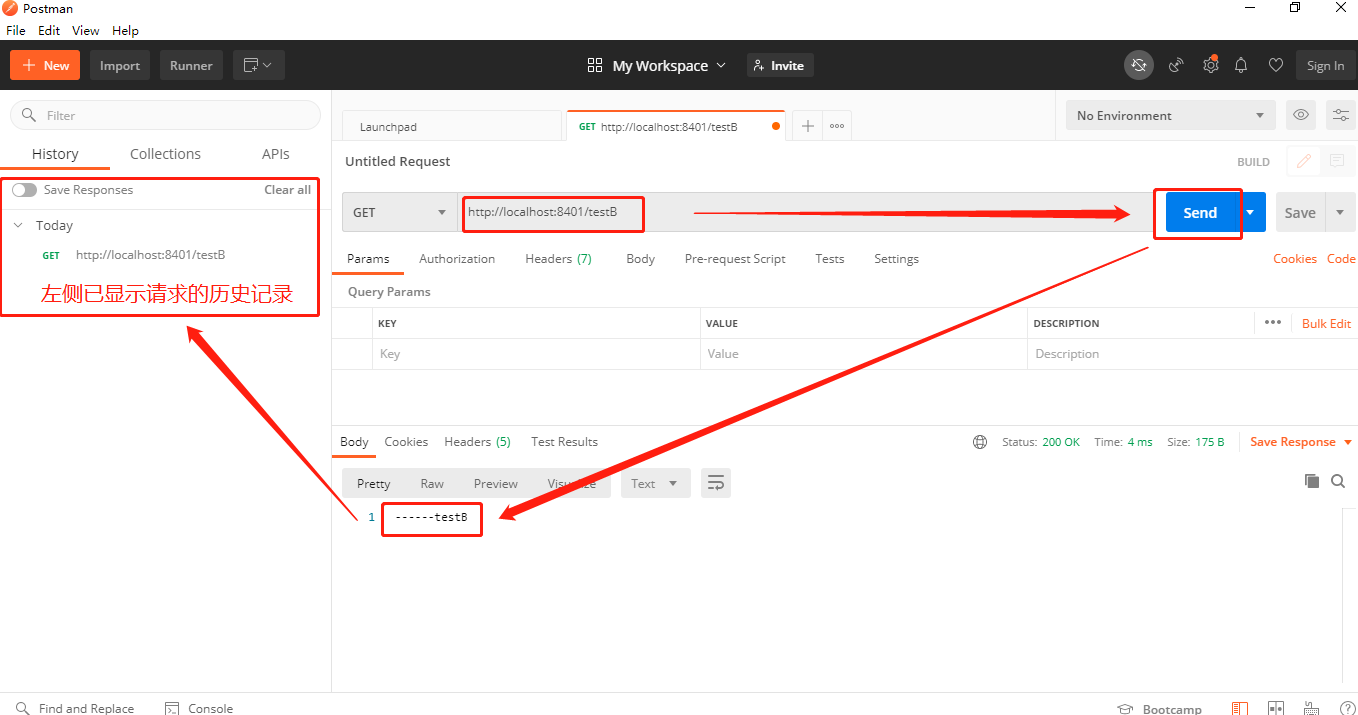Open the GET method dropdown
The width and height of the screenshot is (1358, 715).
pos(400,212)
